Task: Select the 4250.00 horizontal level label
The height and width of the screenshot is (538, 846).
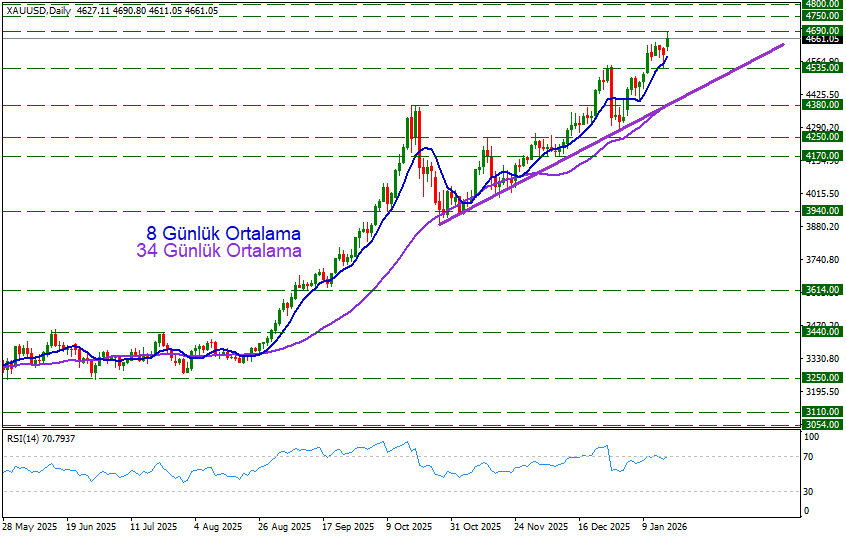Action: [821, 137]
